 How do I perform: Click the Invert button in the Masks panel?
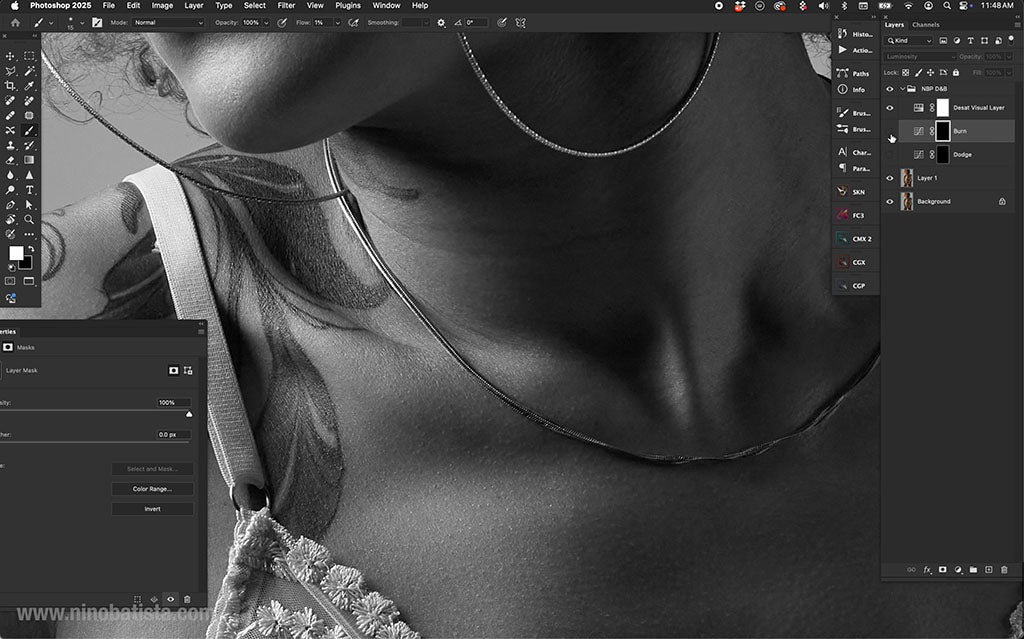click(152, 508)
